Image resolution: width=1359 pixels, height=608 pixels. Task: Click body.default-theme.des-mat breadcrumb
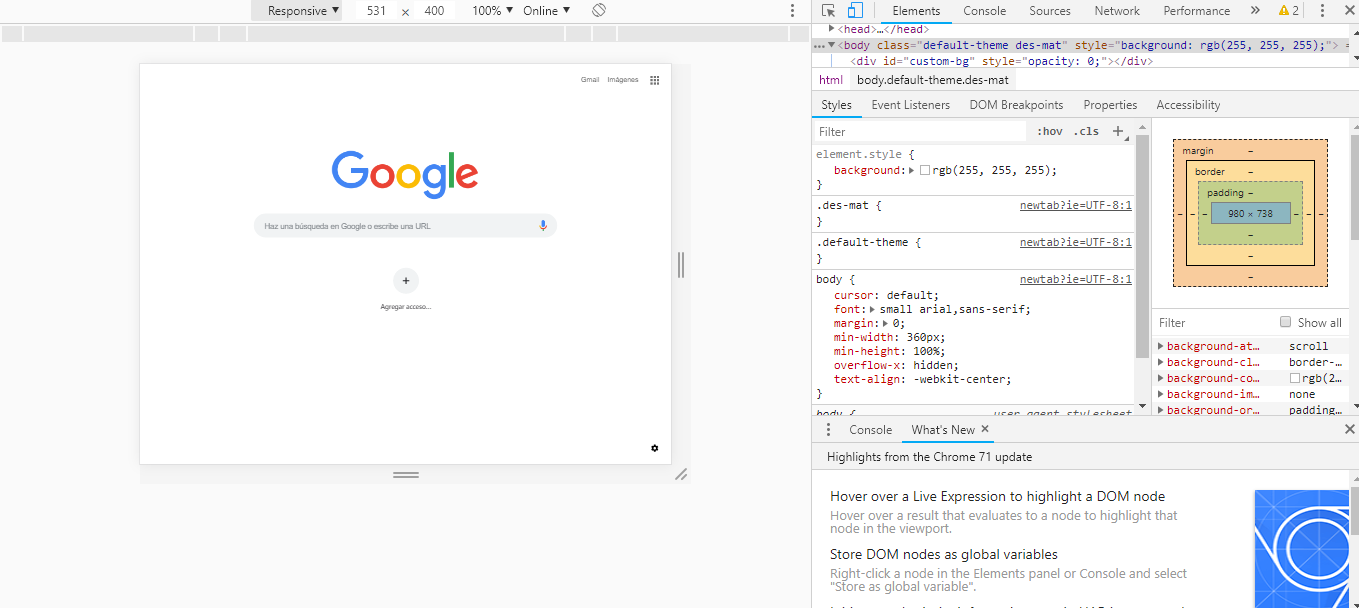[932, 80]
